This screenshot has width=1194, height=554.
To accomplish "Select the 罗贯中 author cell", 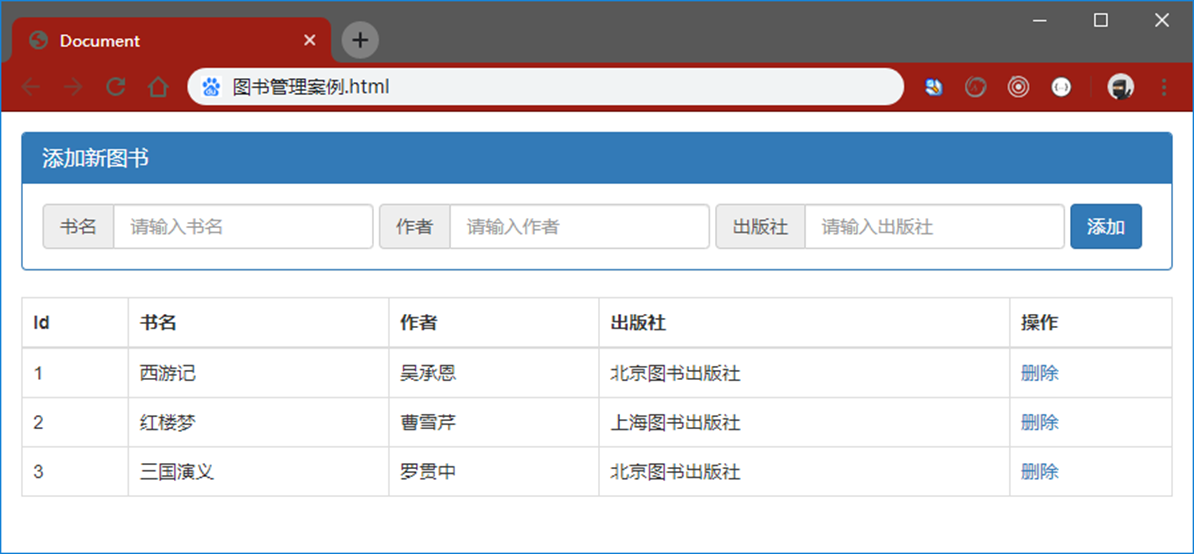I will (x=493, y=472).
